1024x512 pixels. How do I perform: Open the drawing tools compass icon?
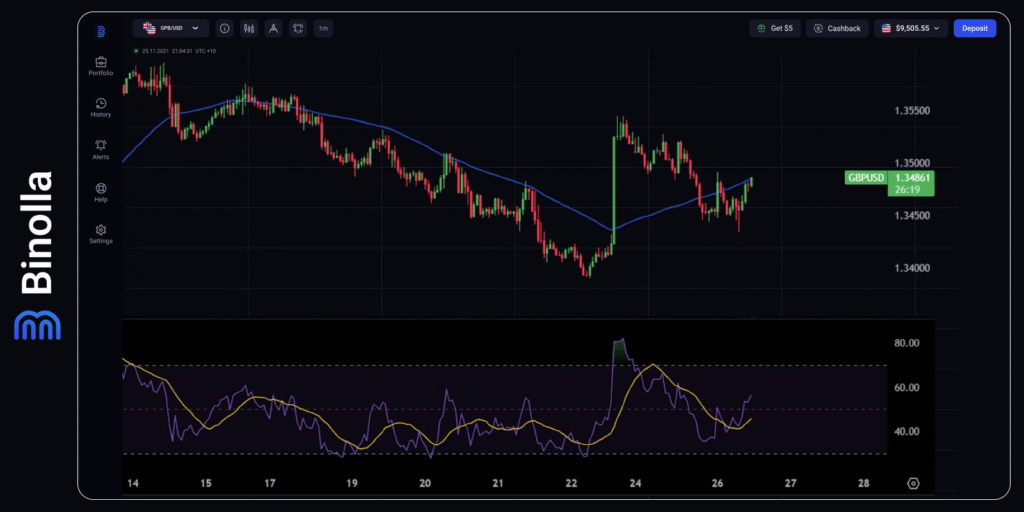pyautogui.click(x=273, y=29)
